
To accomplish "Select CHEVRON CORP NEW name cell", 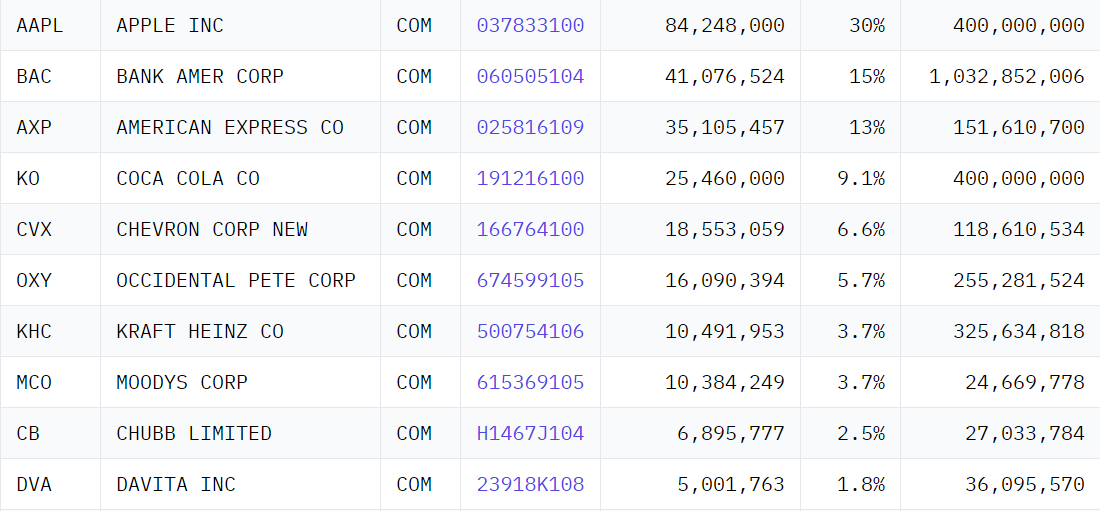I will [241, 229].
